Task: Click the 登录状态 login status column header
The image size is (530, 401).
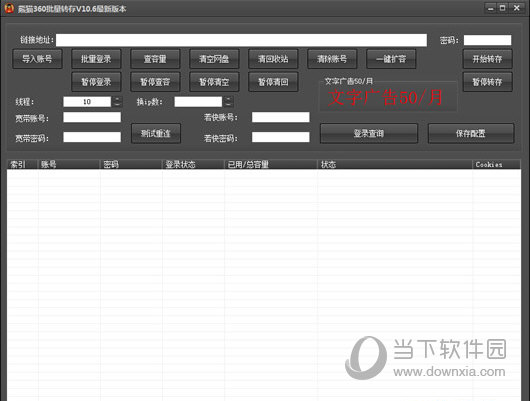Action: (x=193, y=164)
